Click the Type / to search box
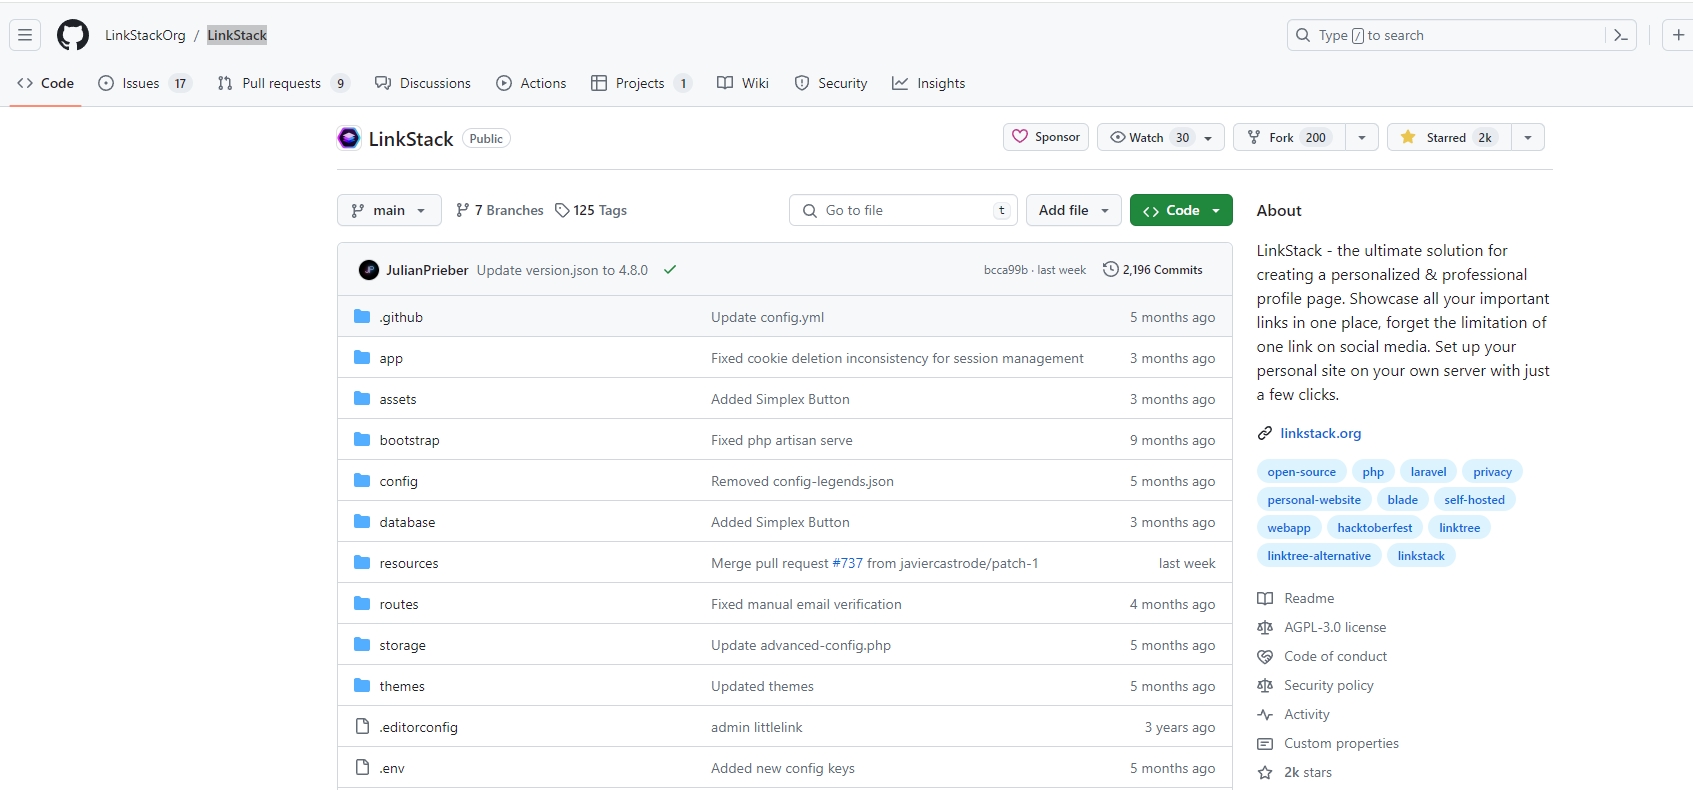 pos(1461,35)
